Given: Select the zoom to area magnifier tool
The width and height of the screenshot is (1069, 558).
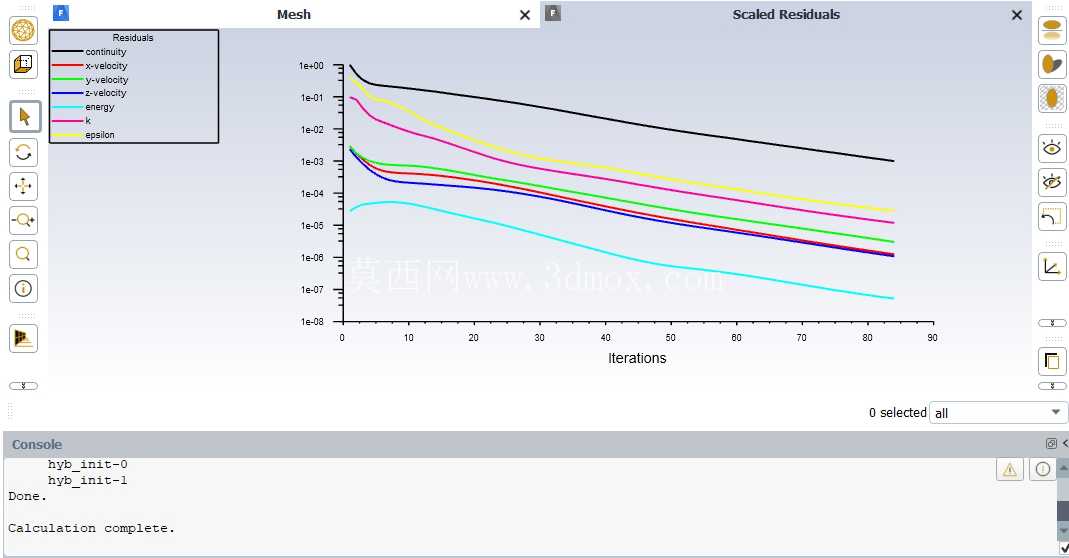Looking at the screenshot, I should click(23, 254).
